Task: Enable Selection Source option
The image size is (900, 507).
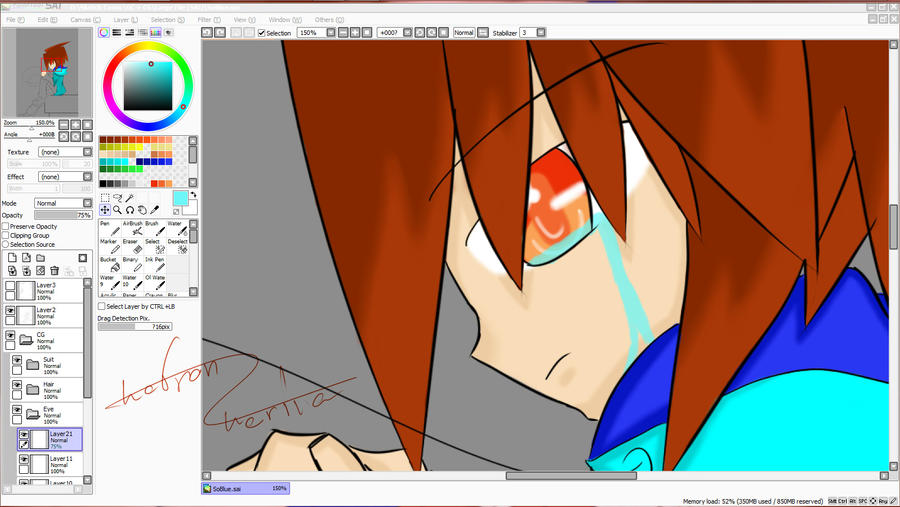Action: tap(6, 245)
